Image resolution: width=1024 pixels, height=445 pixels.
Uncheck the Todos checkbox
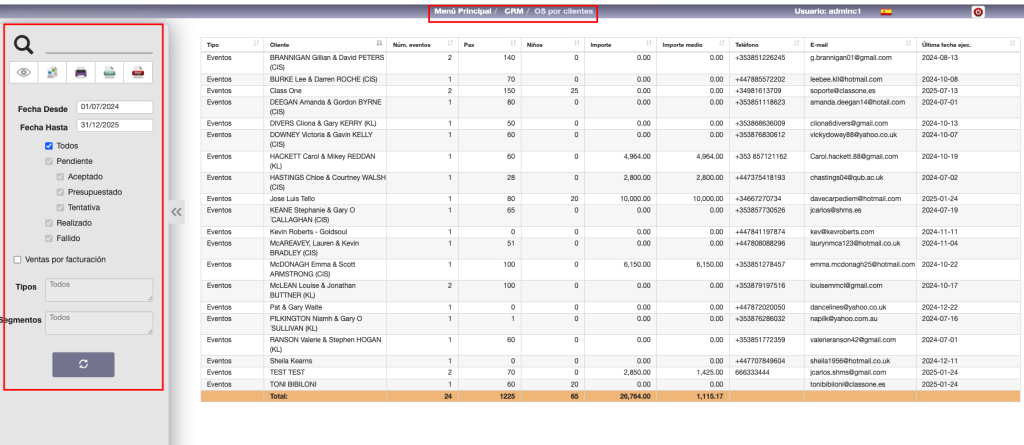[49, 146]
